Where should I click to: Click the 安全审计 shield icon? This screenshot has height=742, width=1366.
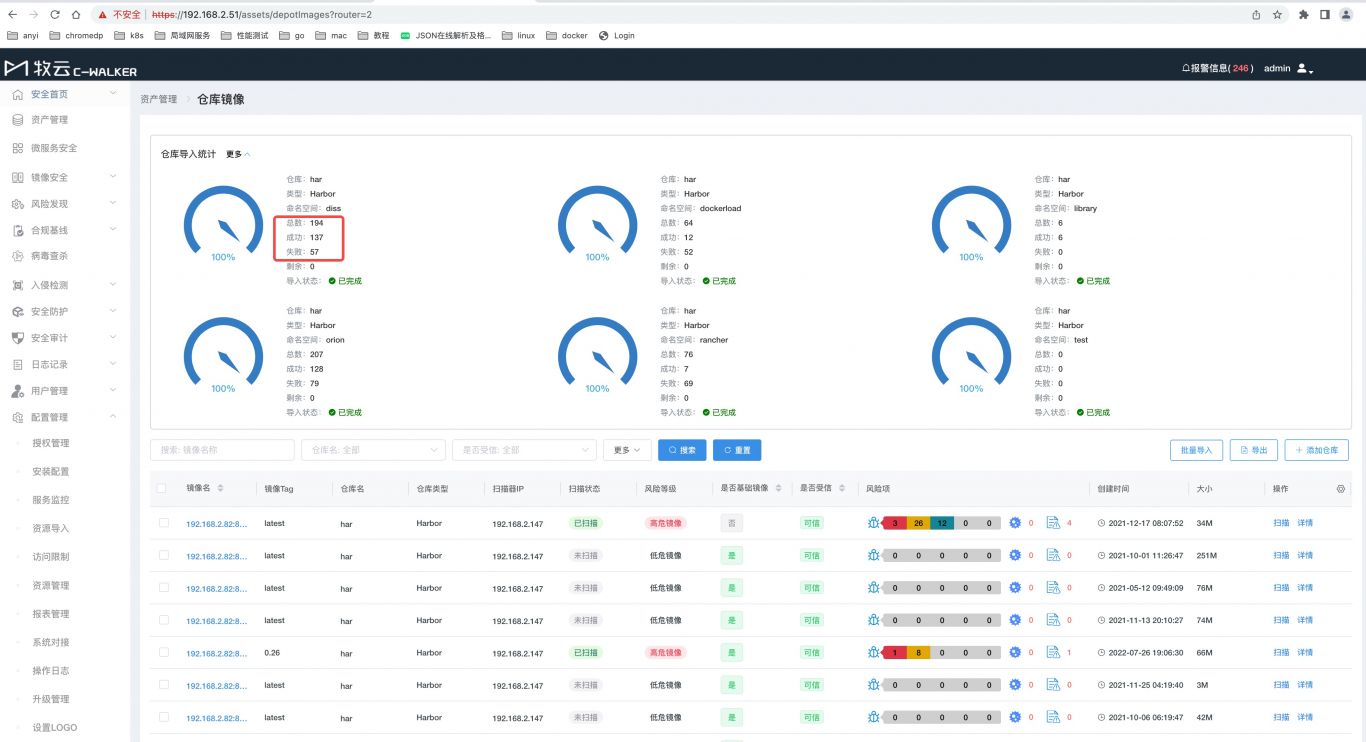click(18, 338)
